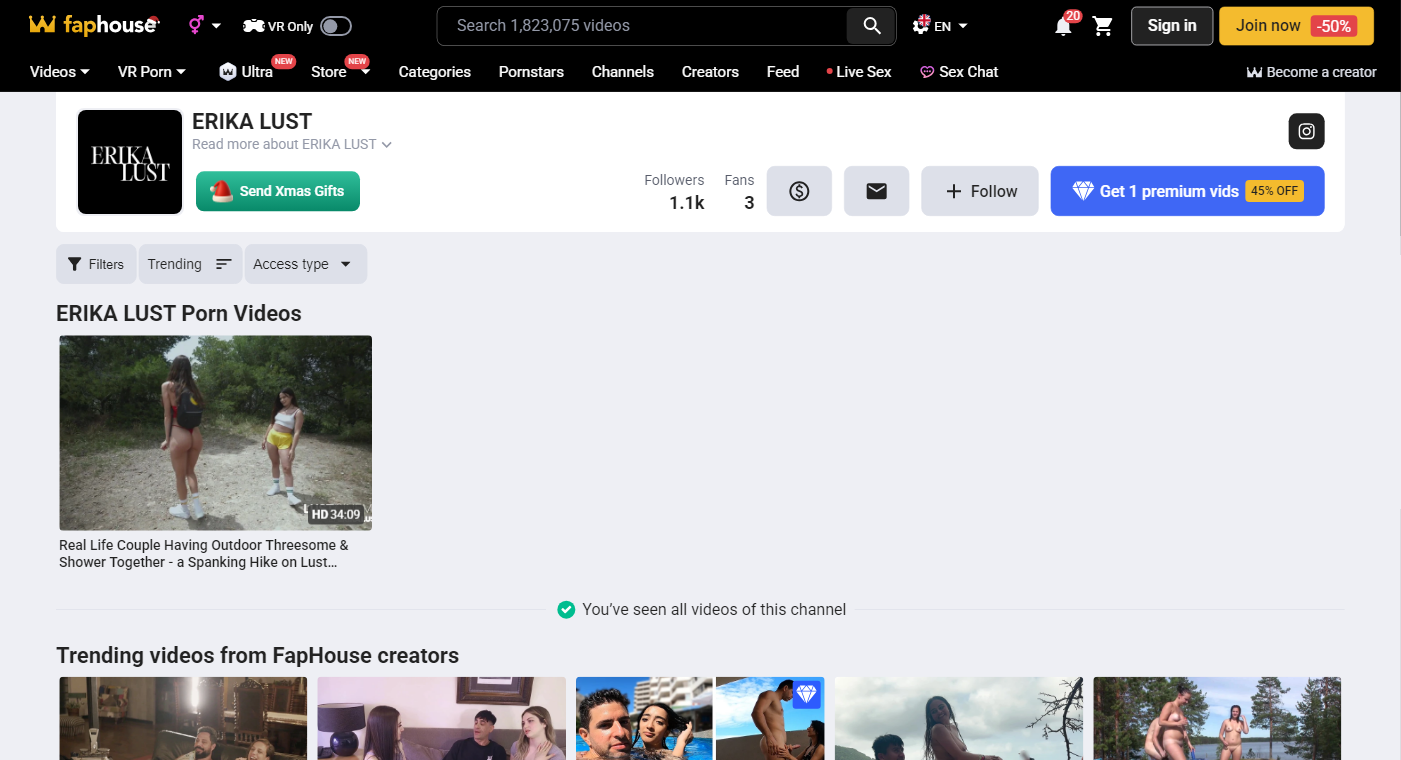
Task: Open the Ultra menu item
Action: coord(247,72)
